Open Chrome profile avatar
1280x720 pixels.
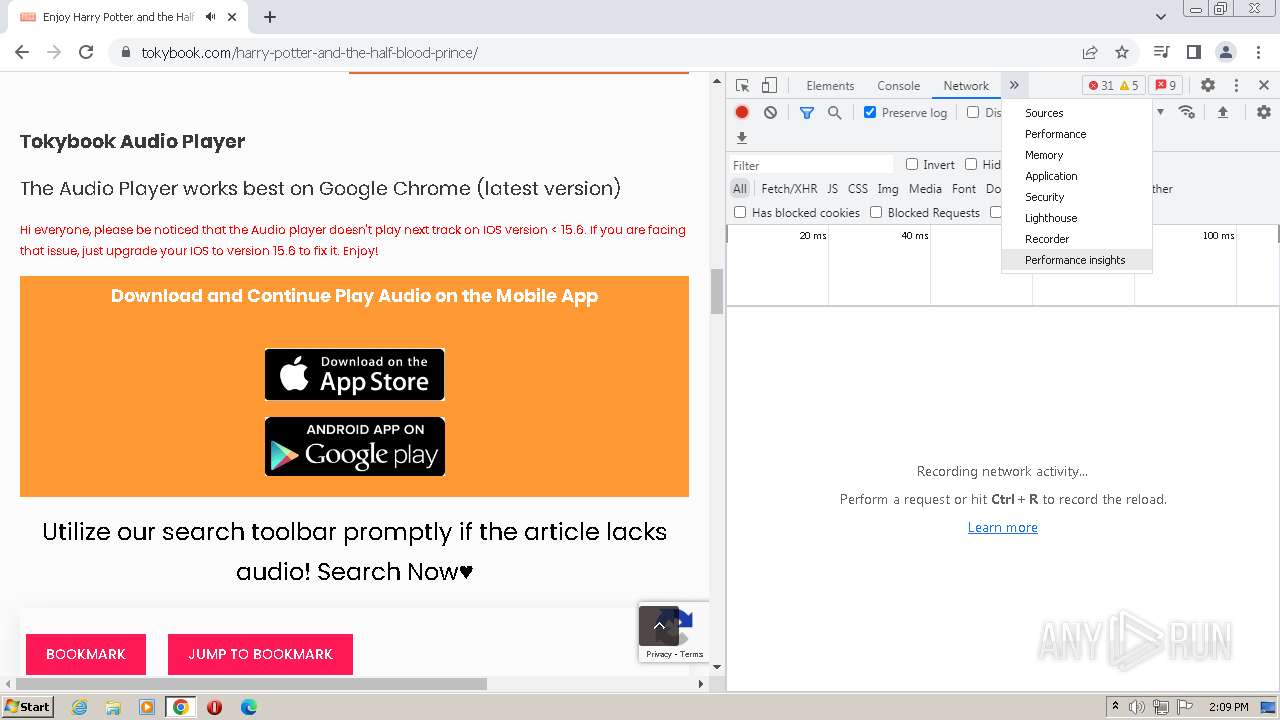(1226, 52)
